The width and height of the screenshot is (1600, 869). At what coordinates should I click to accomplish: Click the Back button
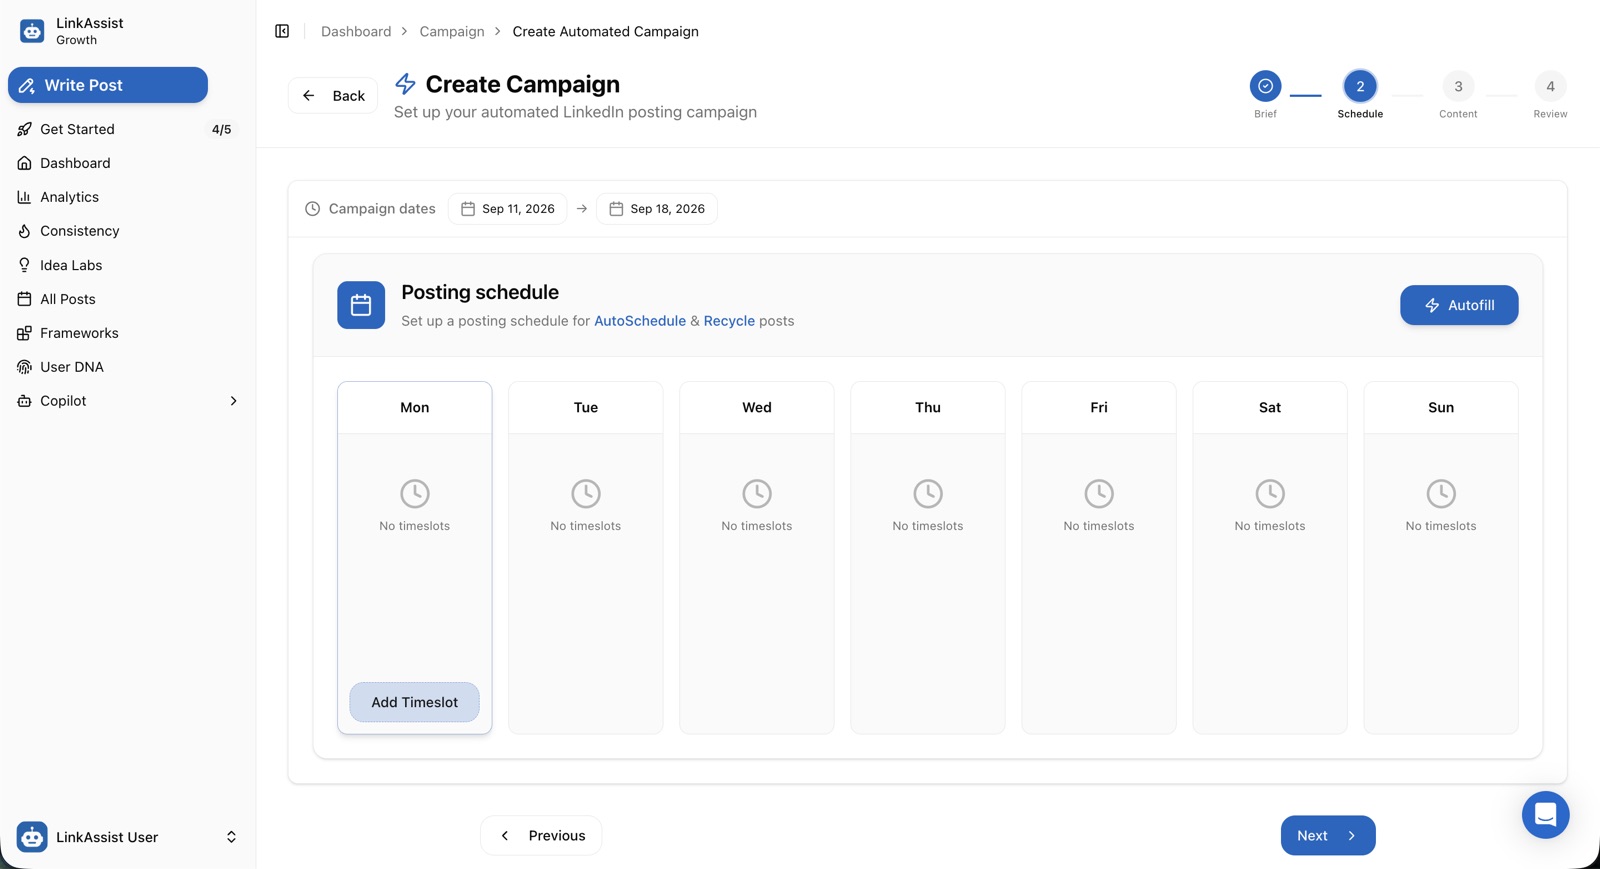(333, 96)
